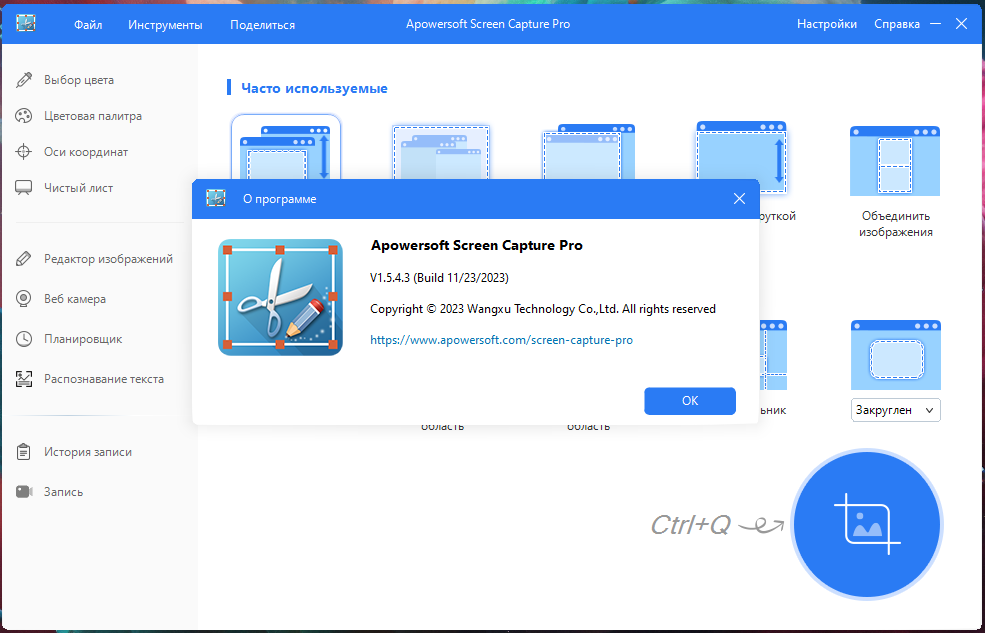The image size is (985, 633).
Task: Click the Цветовая палитра label
Action: [93, 116]
